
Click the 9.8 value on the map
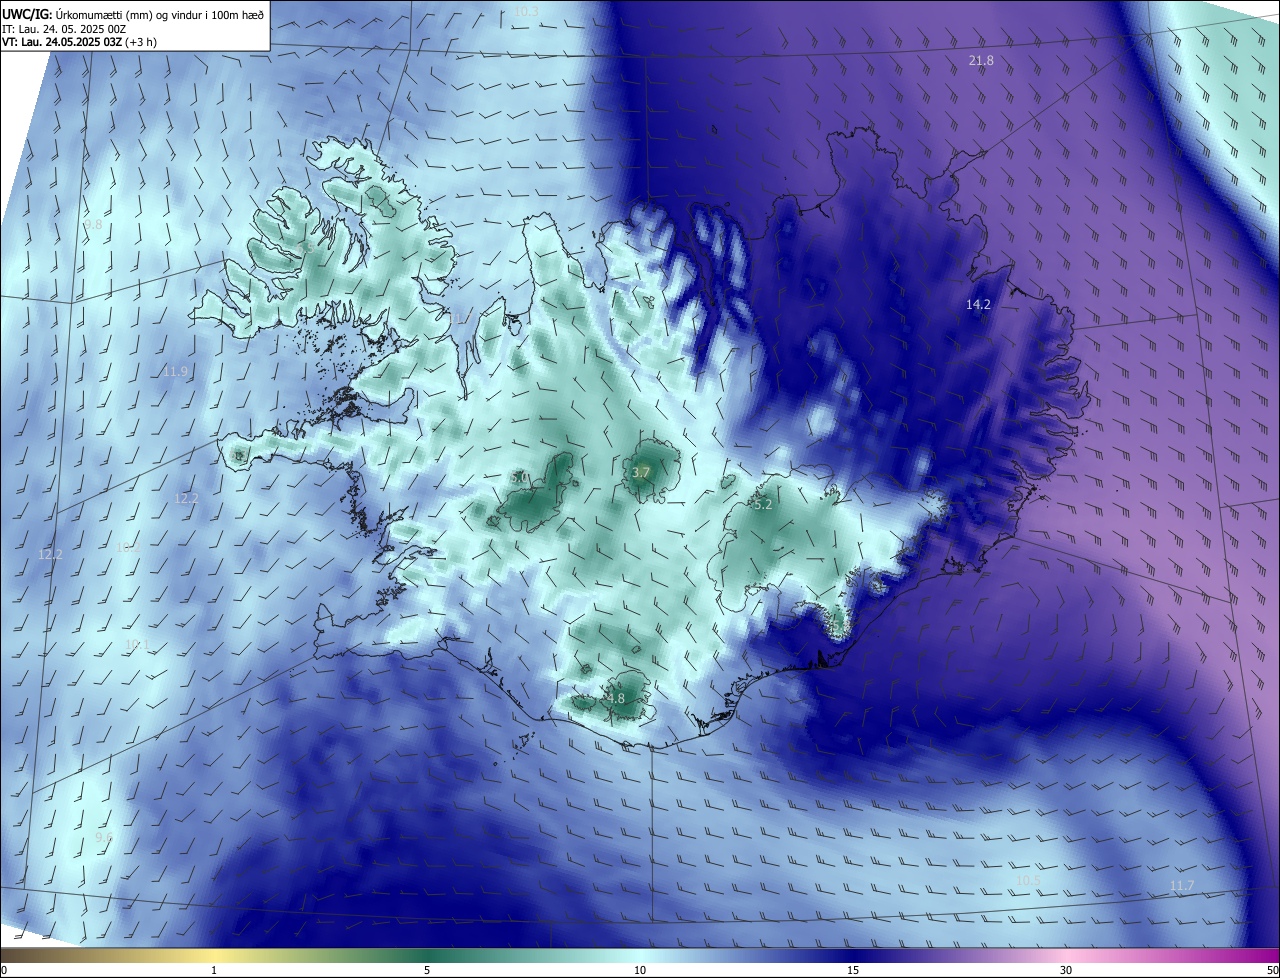93,226
